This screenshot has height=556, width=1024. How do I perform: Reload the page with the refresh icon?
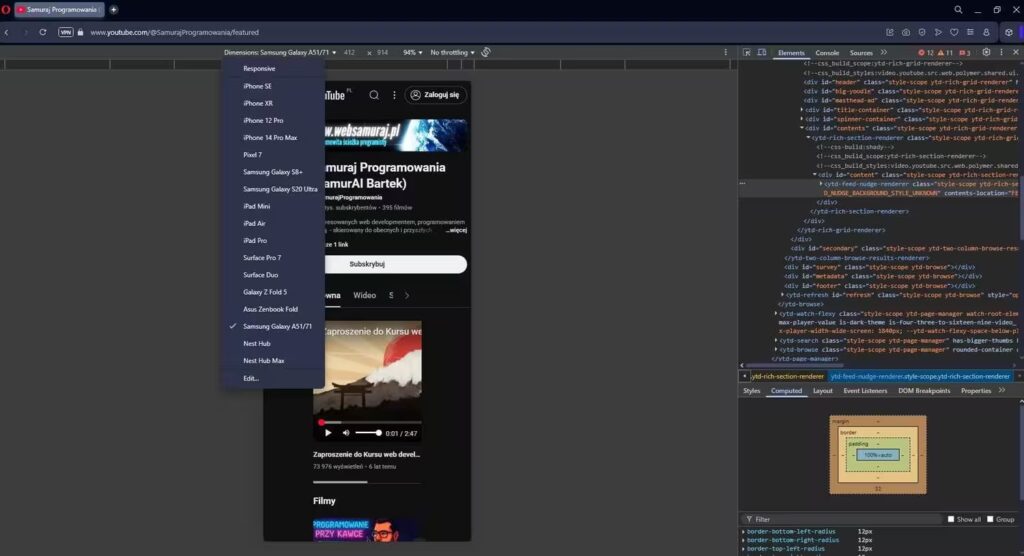42,32
